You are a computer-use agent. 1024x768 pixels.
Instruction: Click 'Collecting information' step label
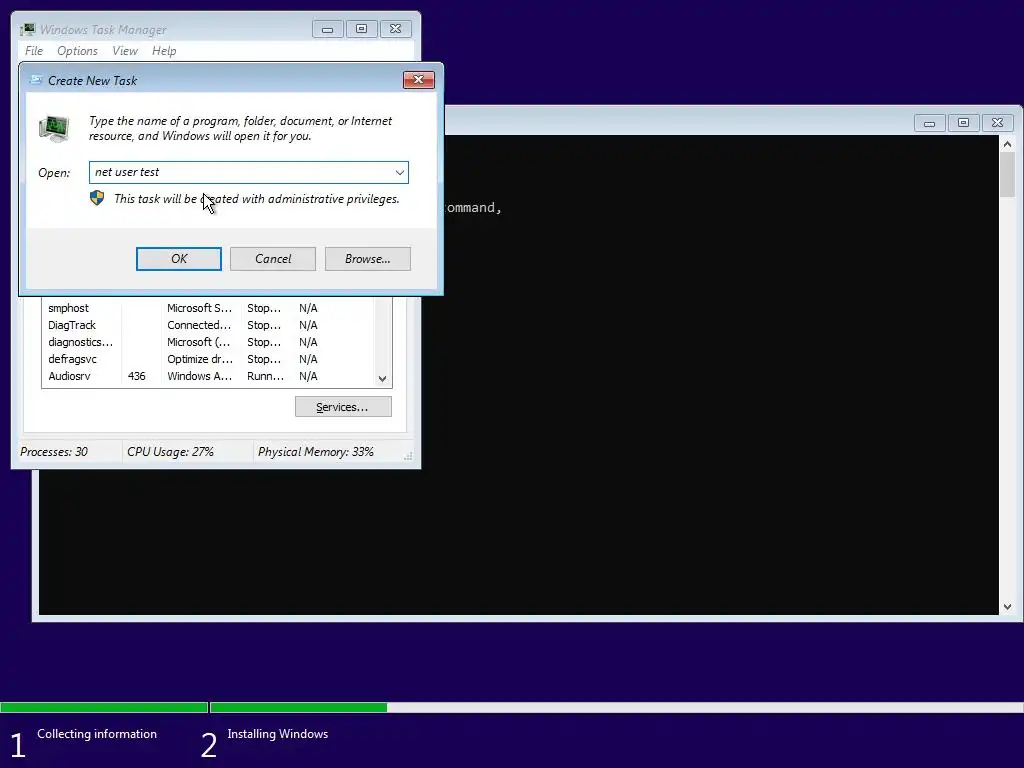coord(97,734)
